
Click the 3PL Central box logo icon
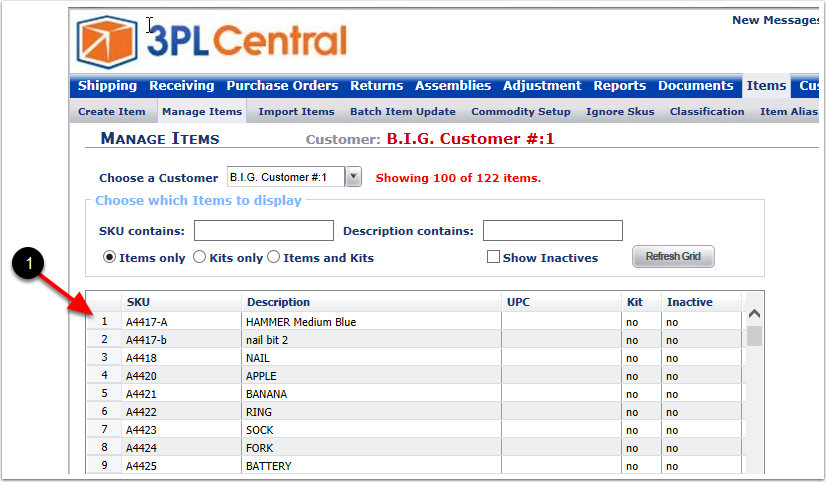pyautogui.click(x=107, y=41)
